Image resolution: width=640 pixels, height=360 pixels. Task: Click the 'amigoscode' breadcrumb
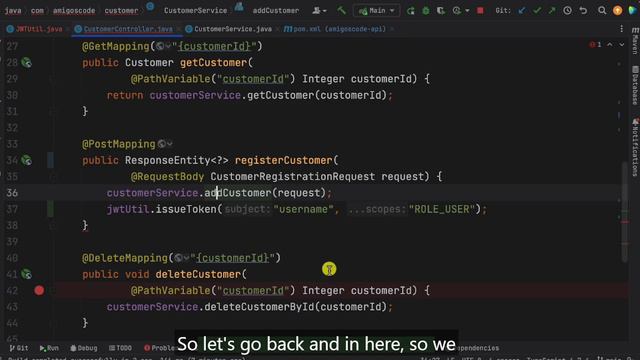74,11
